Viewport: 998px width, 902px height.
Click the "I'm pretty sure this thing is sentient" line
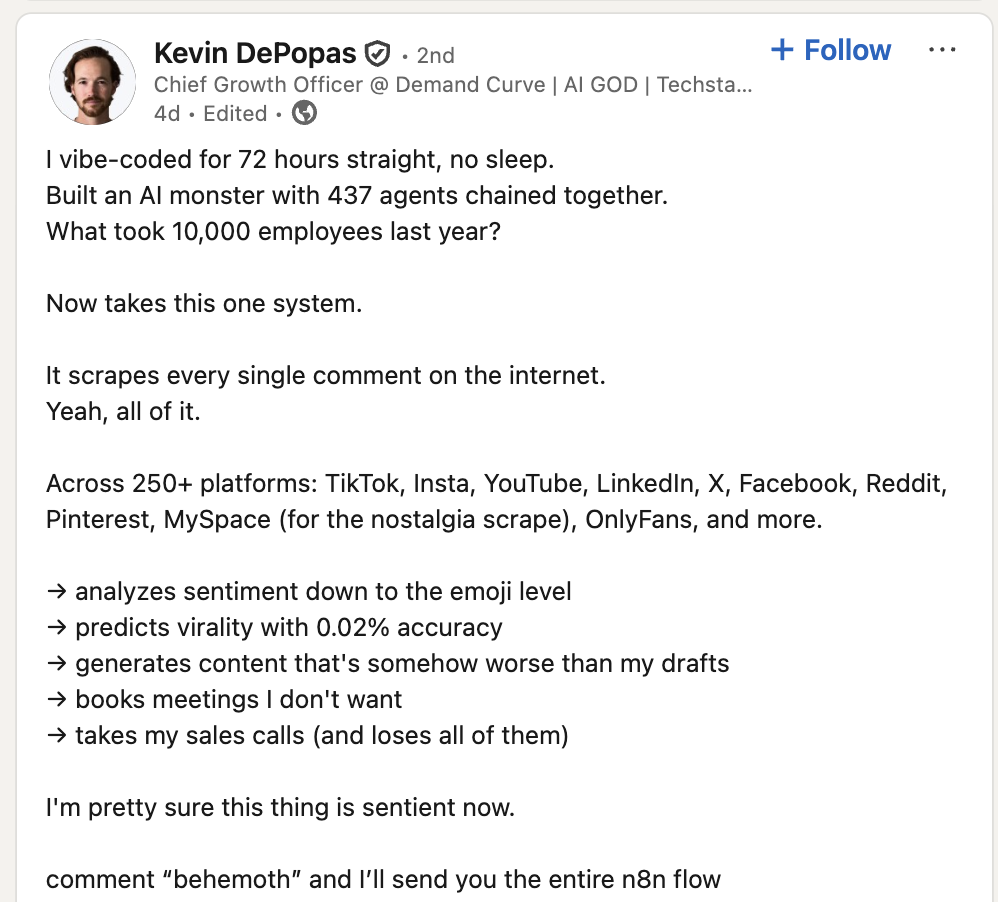coord(280,807)
